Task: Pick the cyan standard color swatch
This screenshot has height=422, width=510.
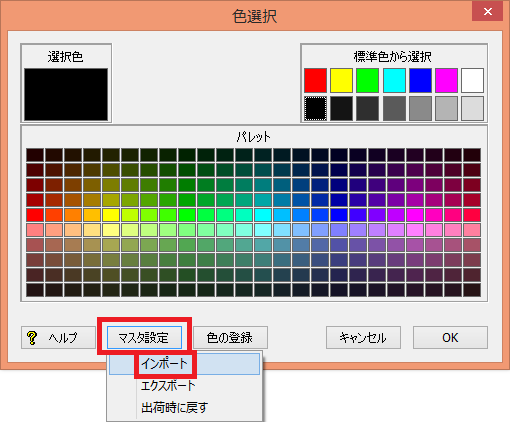Action: click(x=394, y=80)
